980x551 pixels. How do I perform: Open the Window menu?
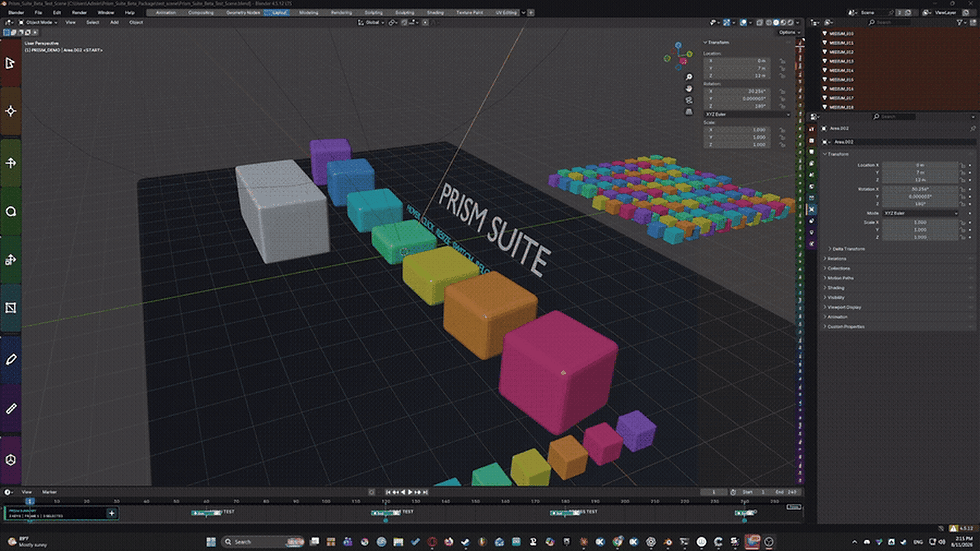pyautogui.click(x=106, y=12)
